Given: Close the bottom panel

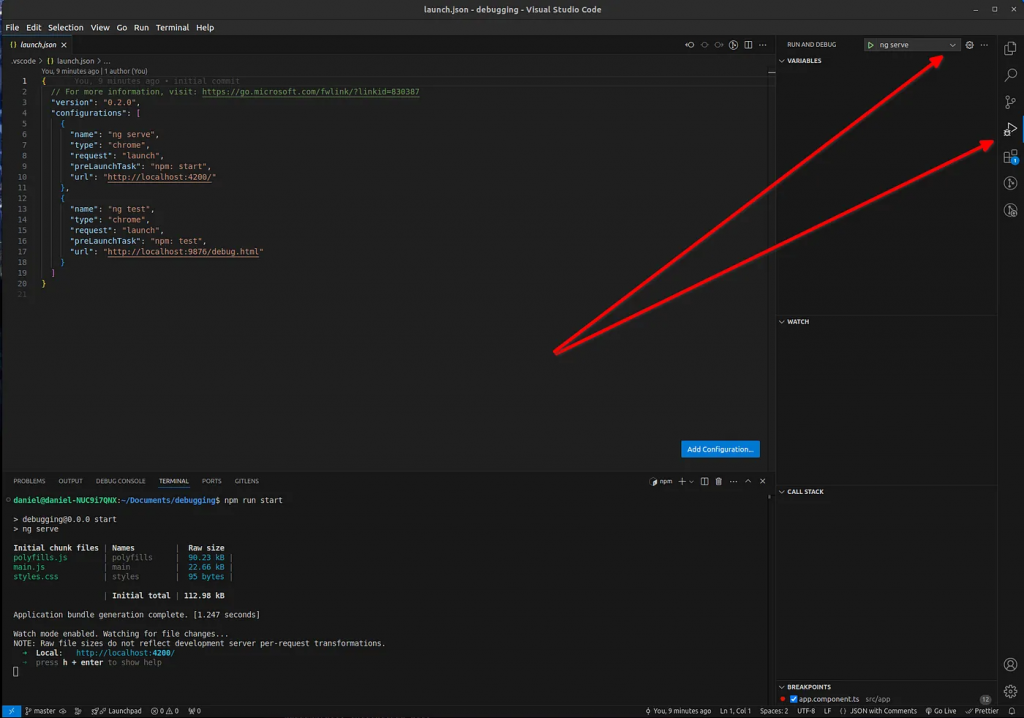Looking at the screenshot, I should click(x=762, y=481).
